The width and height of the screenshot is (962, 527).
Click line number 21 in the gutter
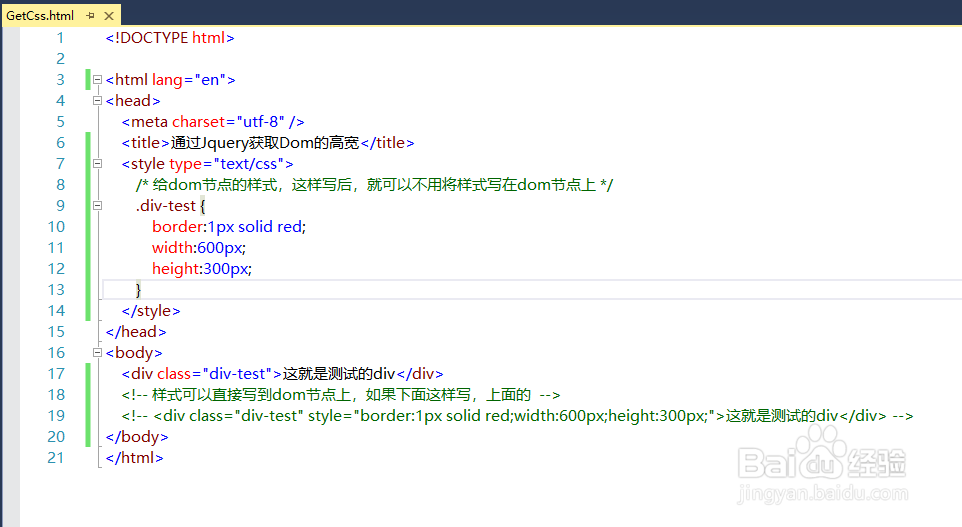click(x=56, y=458)
